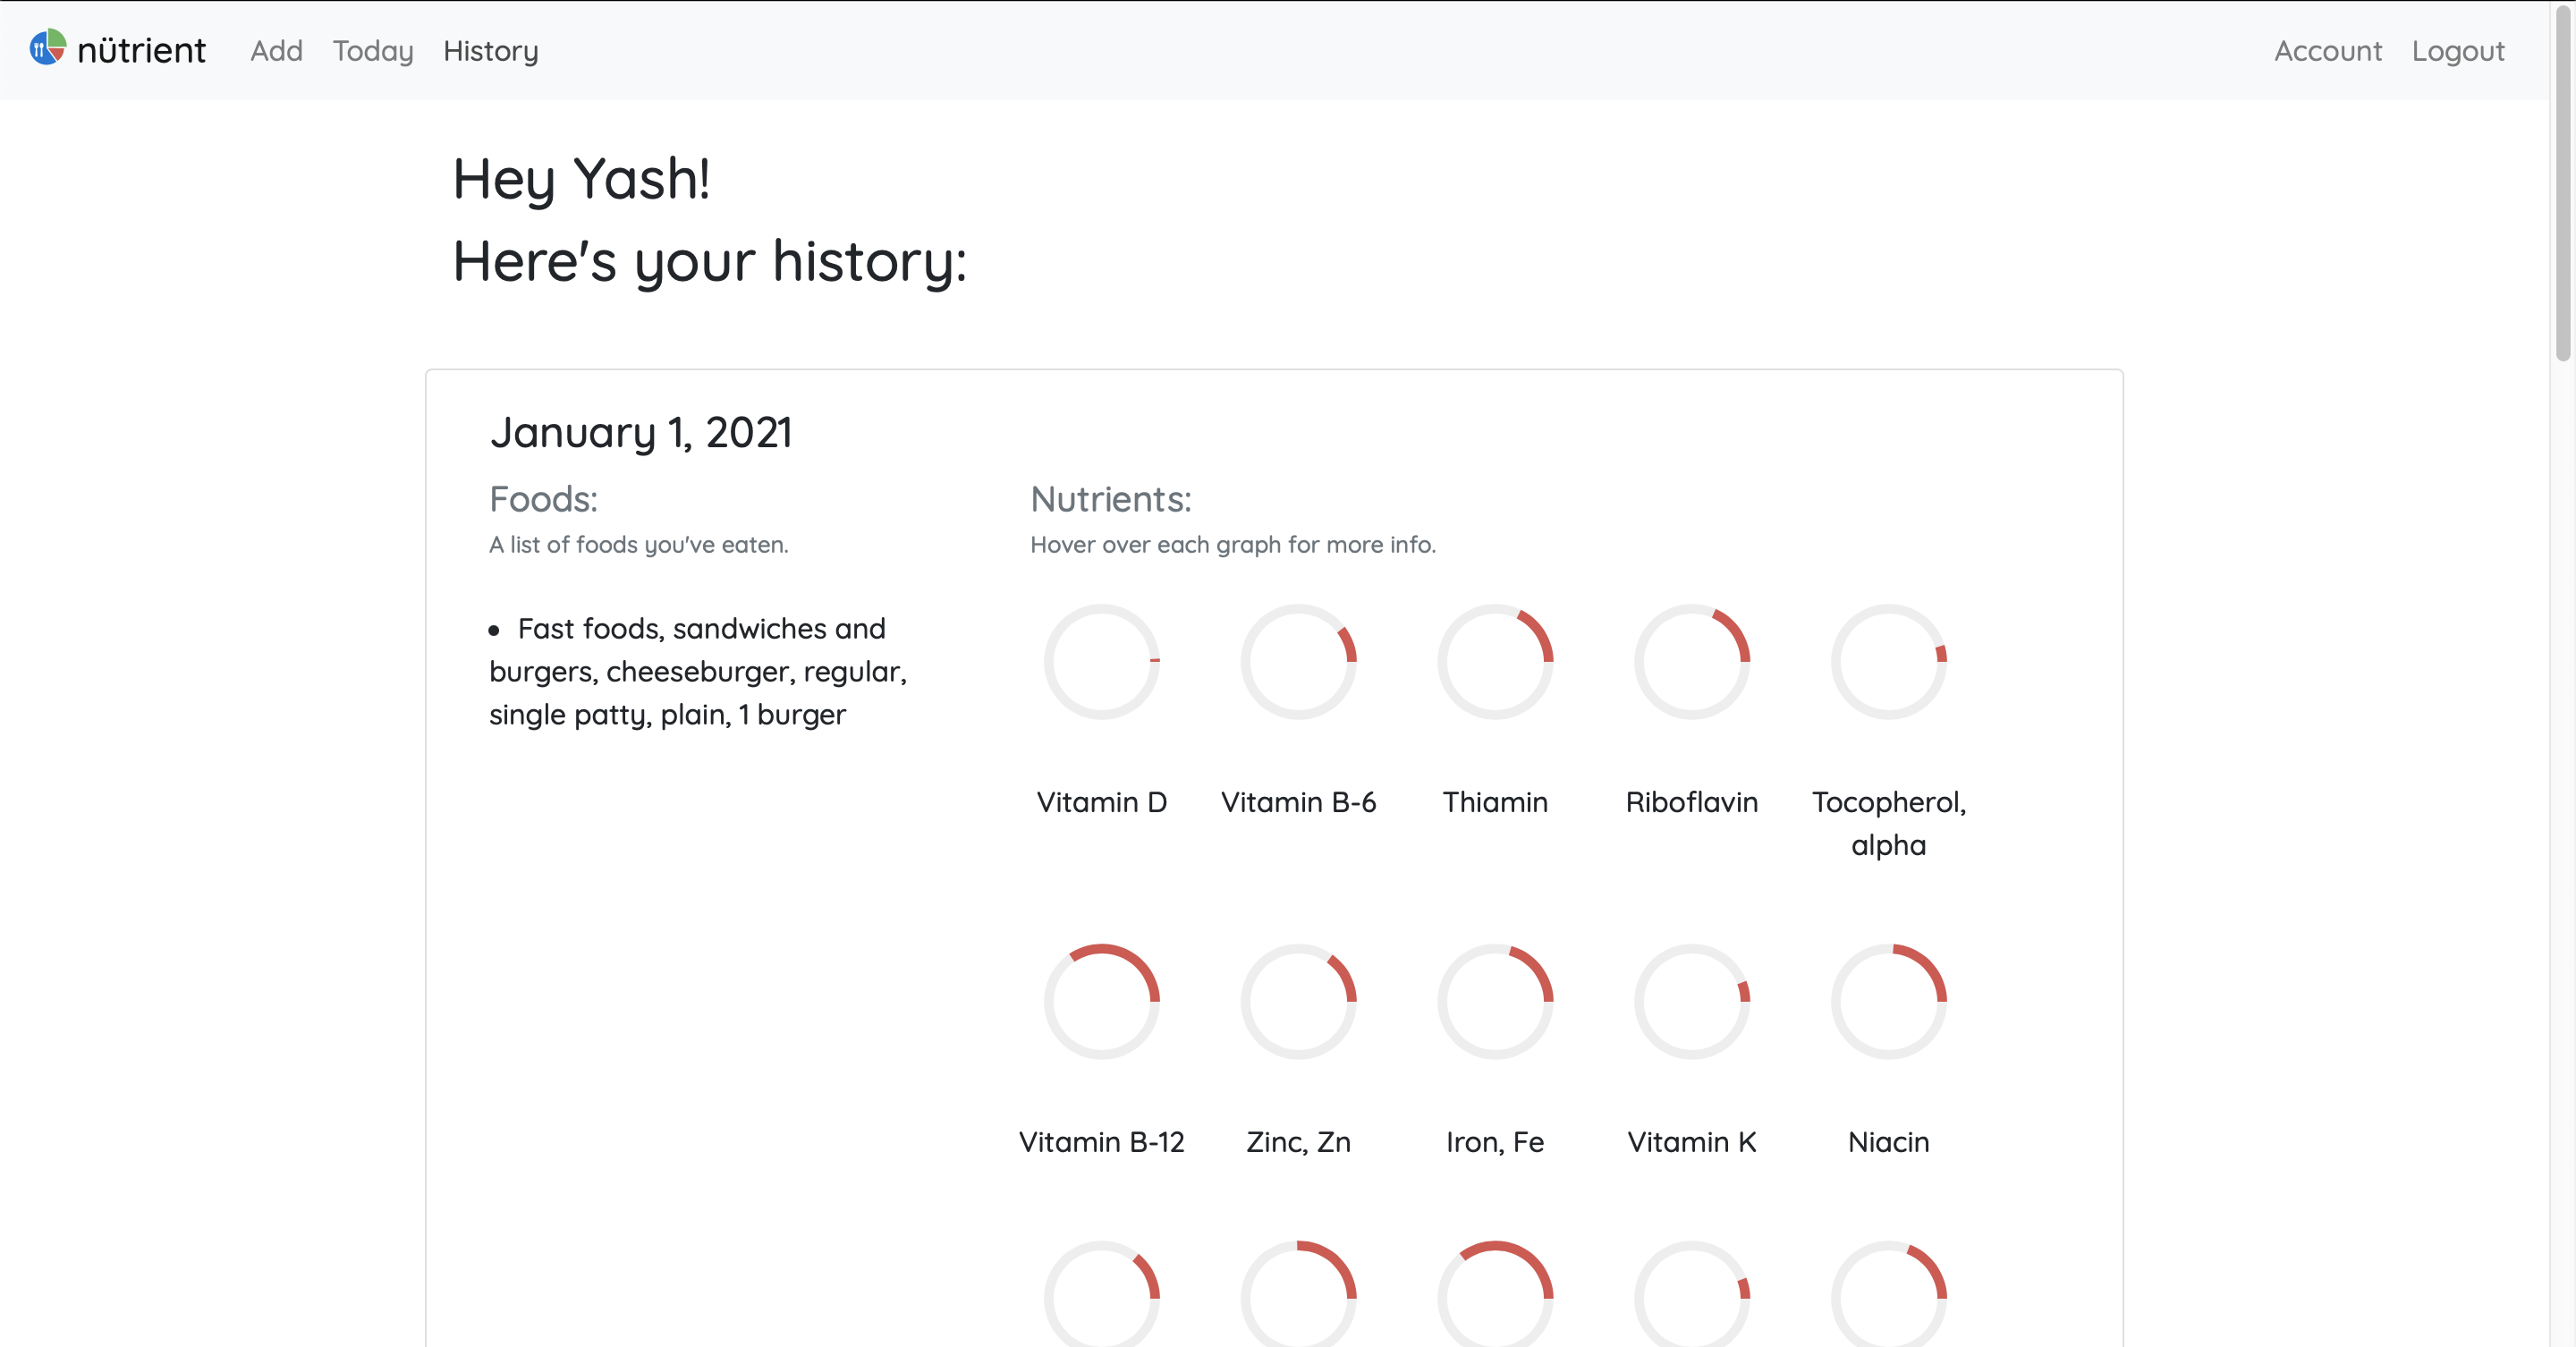The height and width of the screenshot is (1347, 2576).
Task: Select the Tocopherol, alpha chart
Action: coord(1888,661)
